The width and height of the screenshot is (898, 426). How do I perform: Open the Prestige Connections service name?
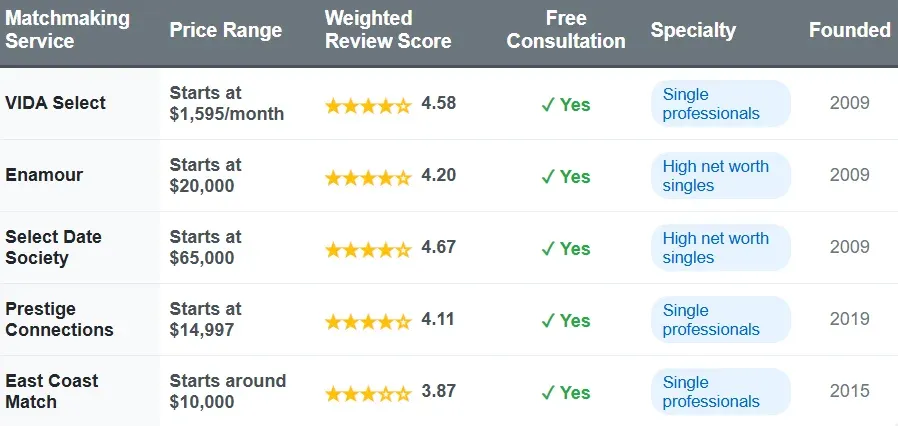(59, 320)
